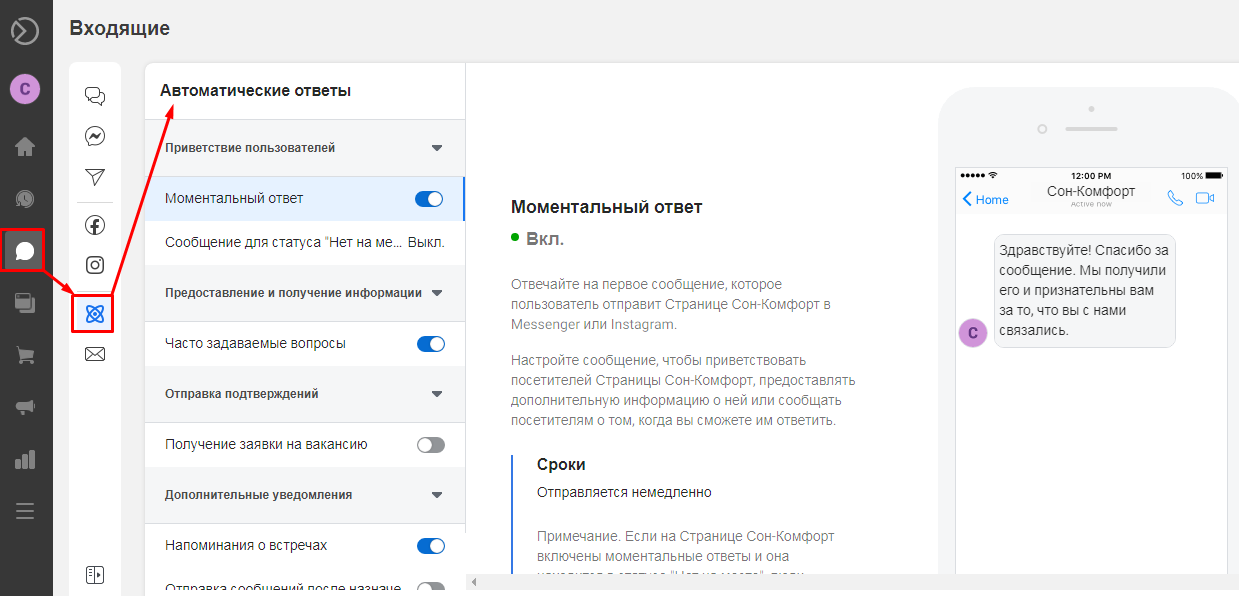1239x596 pixels.
Task: Enable Получение заявки на вакансию
Action: [429, 444]
